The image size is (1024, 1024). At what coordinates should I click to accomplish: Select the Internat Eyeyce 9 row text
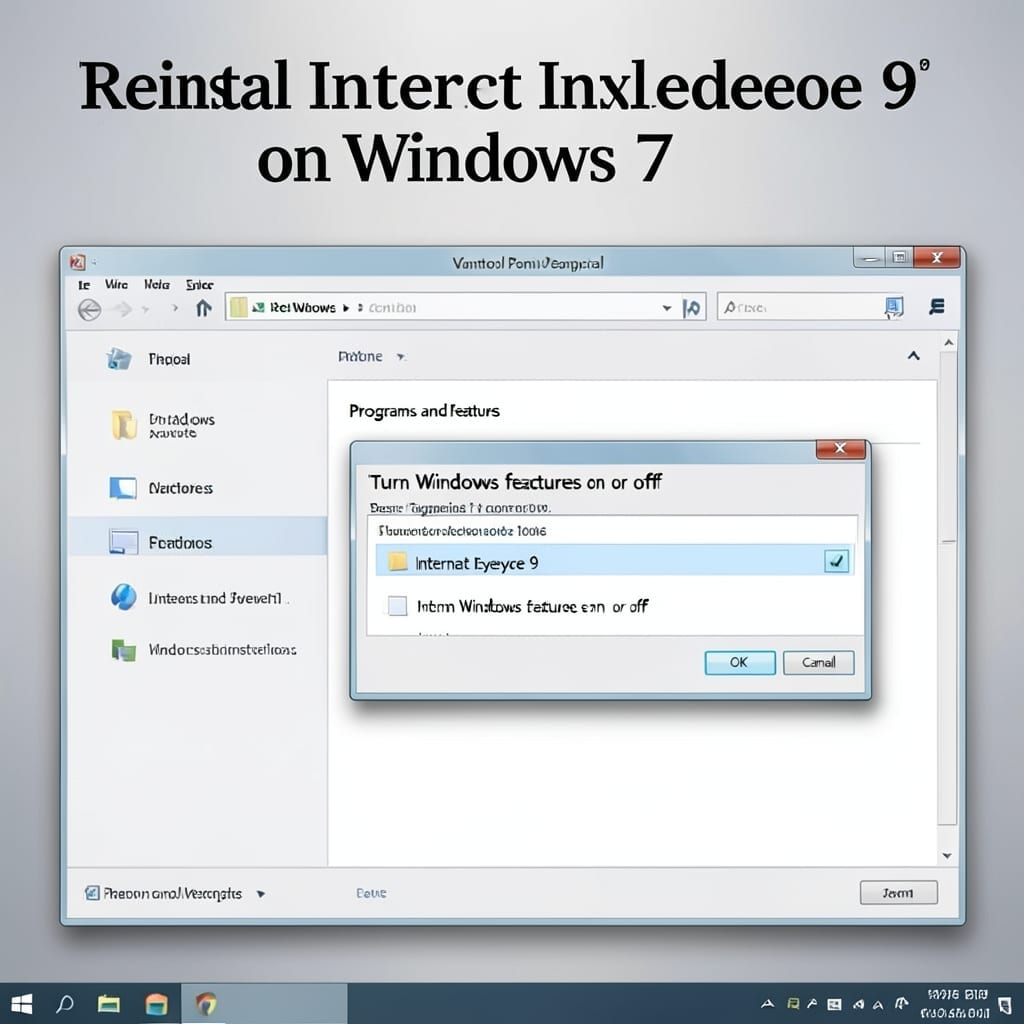(x=477, y=563)
